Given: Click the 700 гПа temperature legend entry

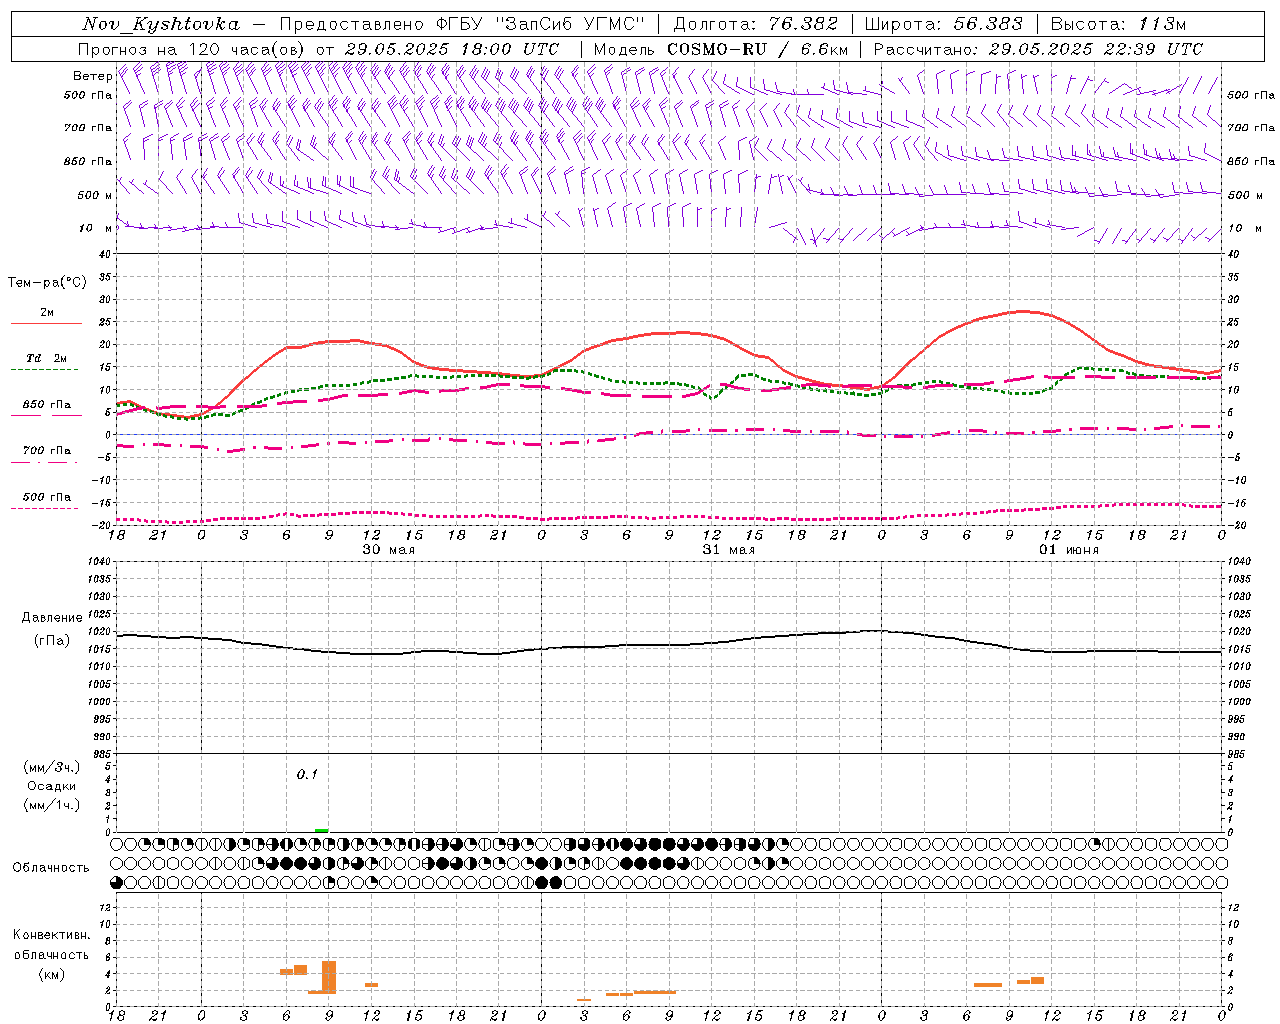Looking at the screenshot, I should (47, 451).
